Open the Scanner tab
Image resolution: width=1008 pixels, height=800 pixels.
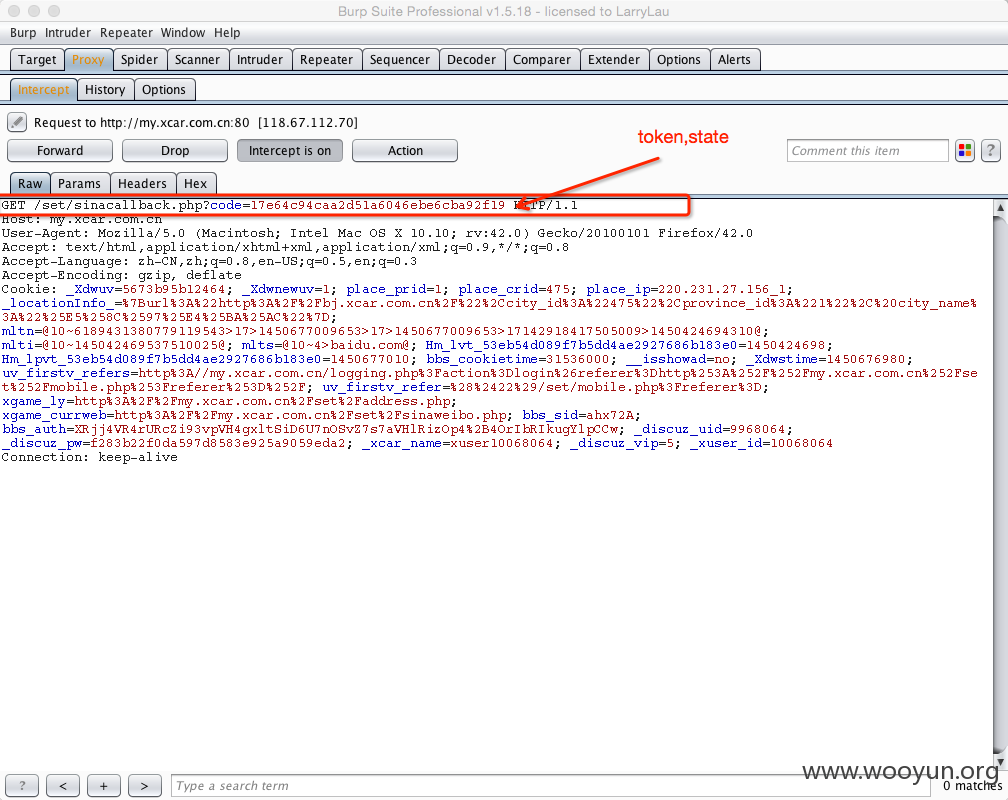197,60
